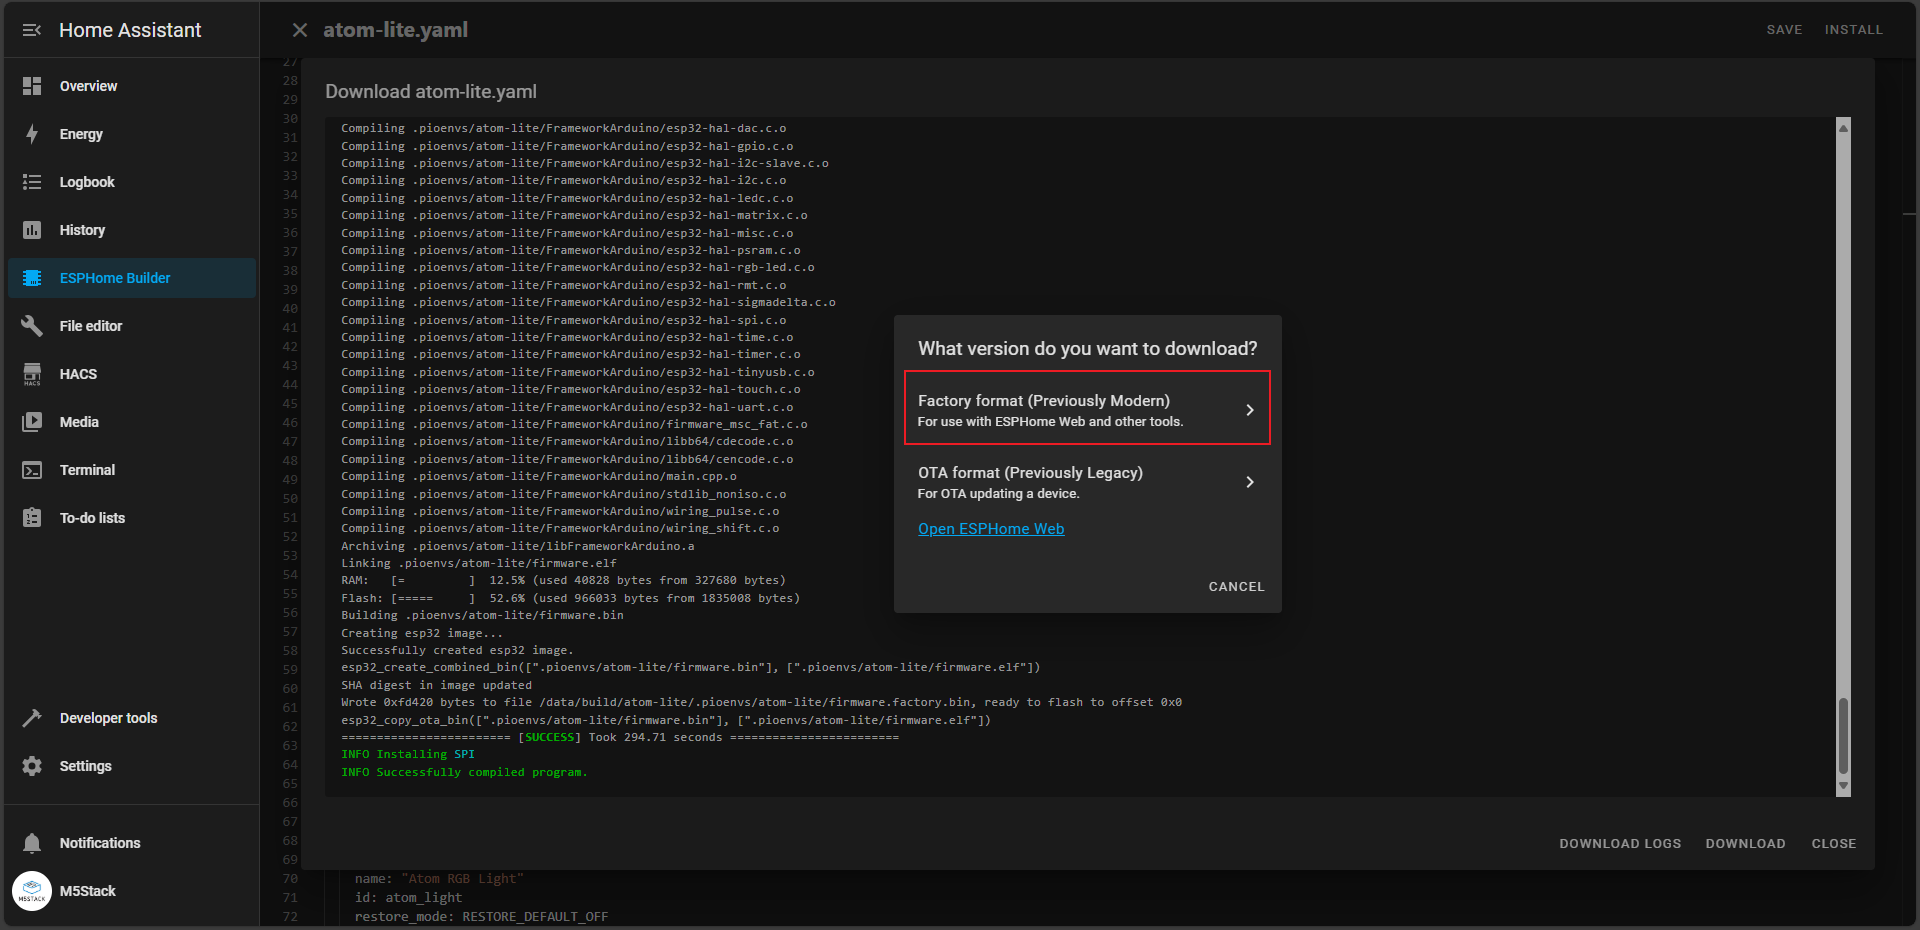1920x930 pixels.
Task: Click CLOSE on the download log dialog
Action: [x=1833, y=844]
